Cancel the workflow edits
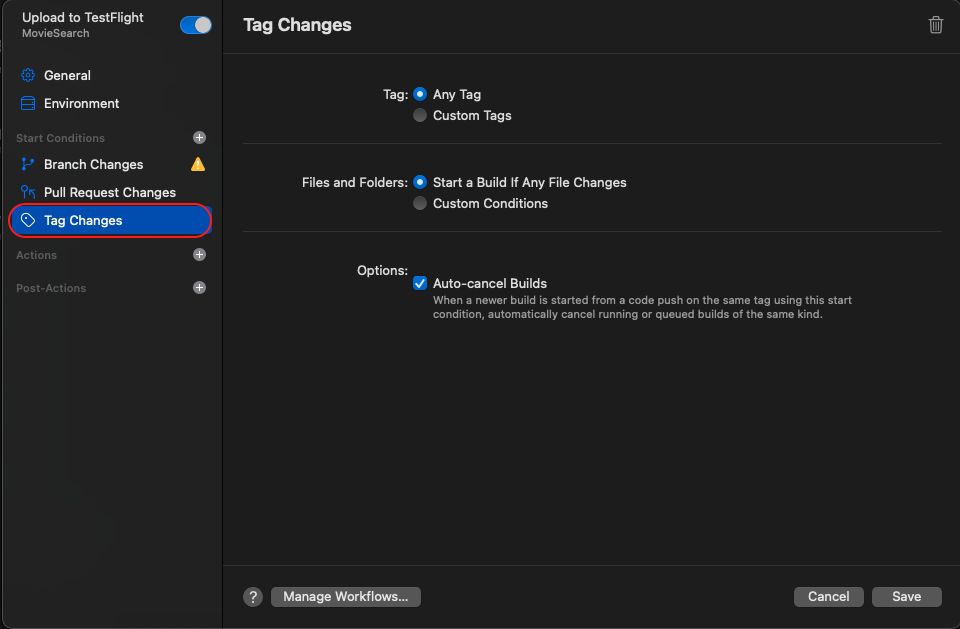This screenshot has width=960, height=629. tap(828, 597)
